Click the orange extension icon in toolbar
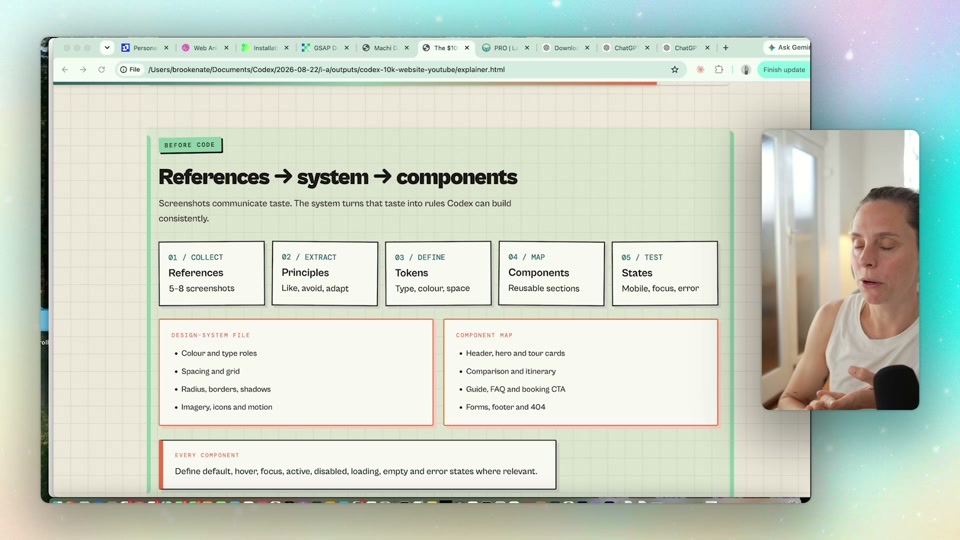Image resolution: width=960 pixels, height=540 pixels. click(x=700, y=70)
